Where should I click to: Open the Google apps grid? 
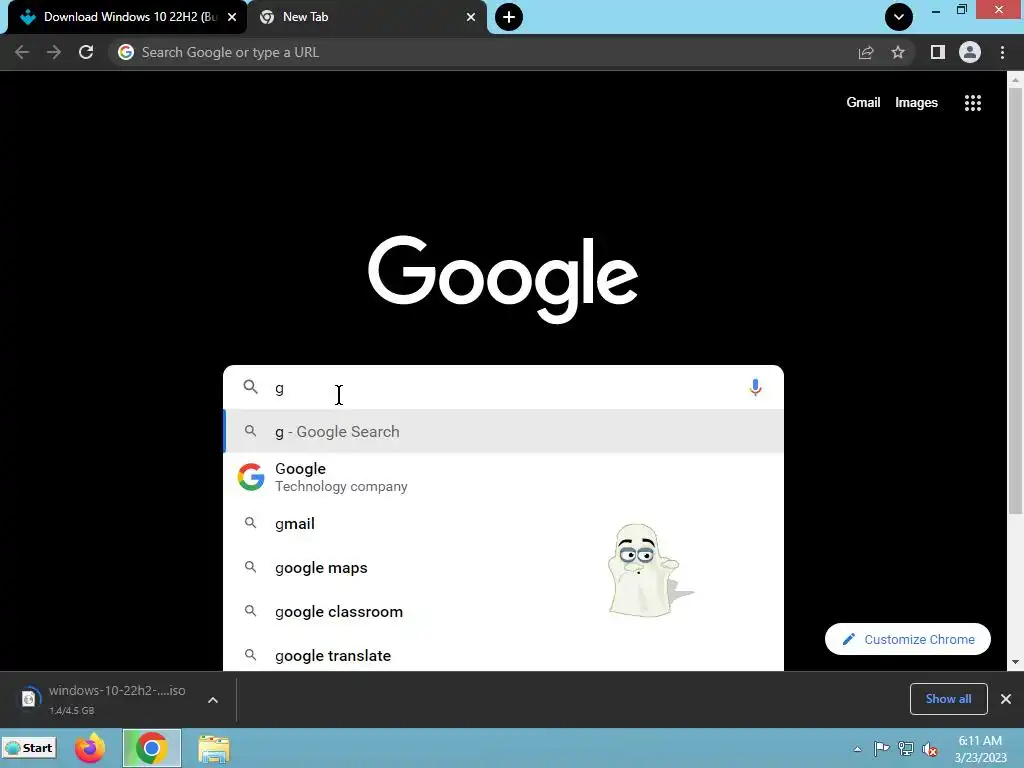point(972,103)
